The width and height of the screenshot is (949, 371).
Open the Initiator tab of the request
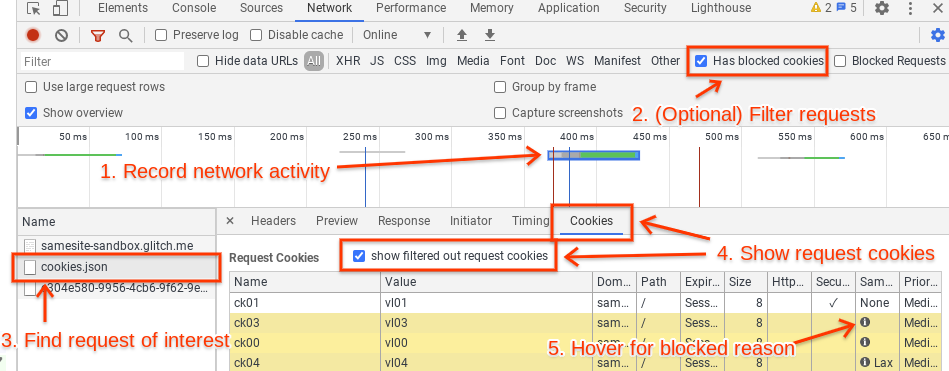[471, 221]
